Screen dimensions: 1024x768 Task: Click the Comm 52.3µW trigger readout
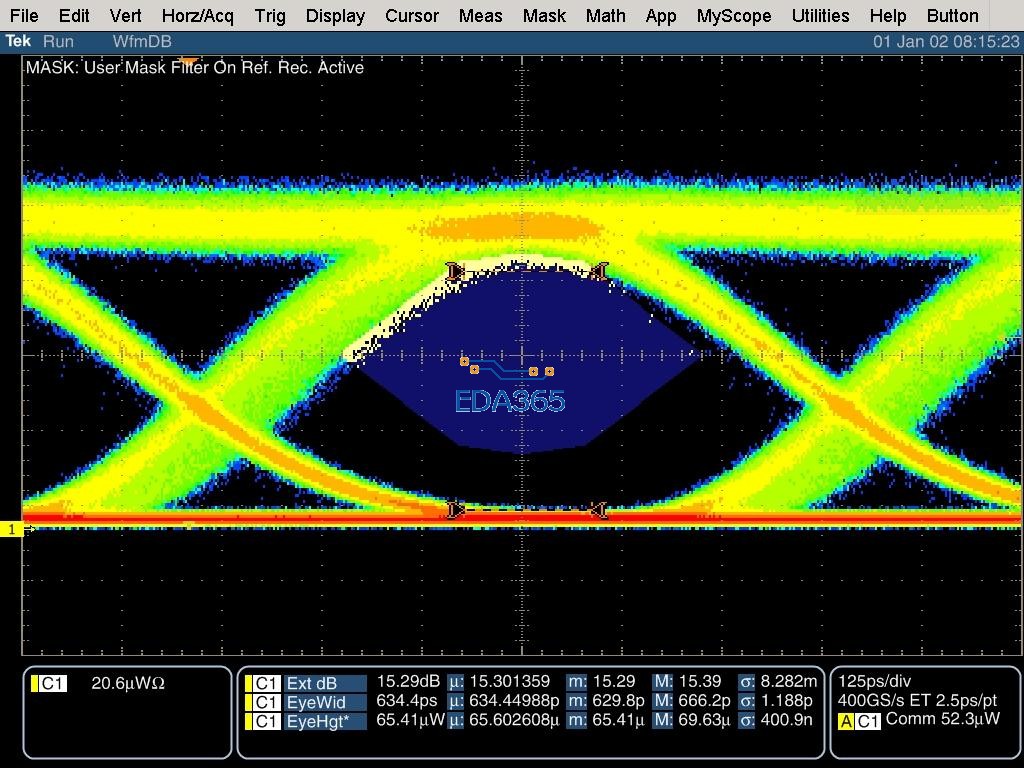pyautogui.click(x=942, y=720)
